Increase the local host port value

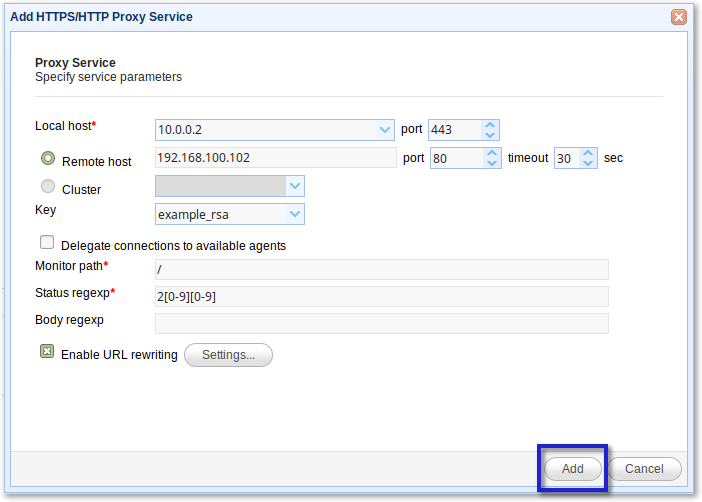pyautogui.click(x=490, y=125)
